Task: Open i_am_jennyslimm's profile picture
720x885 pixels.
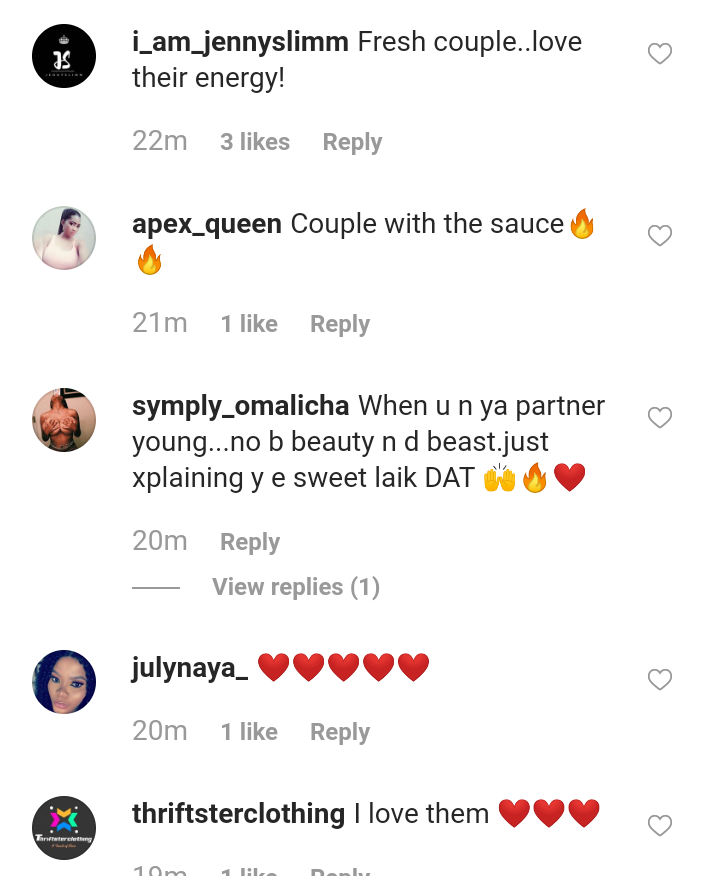Action: (x=64, y=56)
